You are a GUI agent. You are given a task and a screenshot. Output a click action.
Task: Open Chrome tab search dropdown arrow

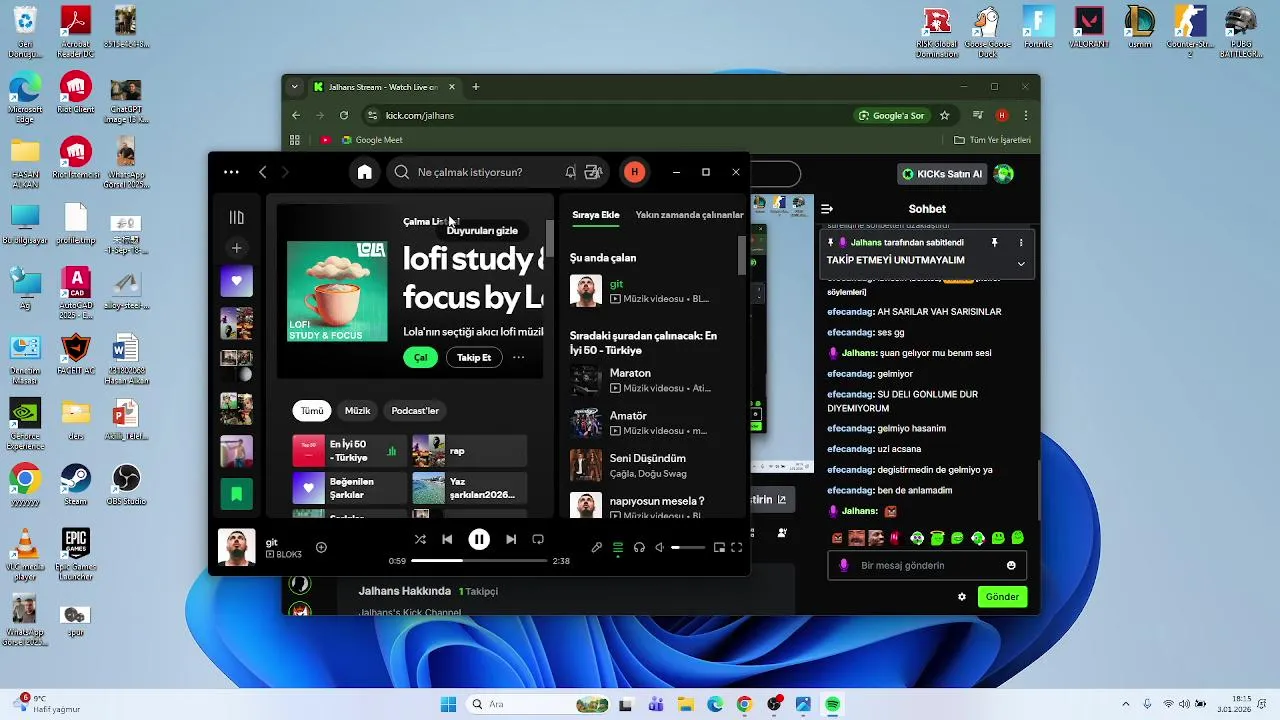pos(294,87)
